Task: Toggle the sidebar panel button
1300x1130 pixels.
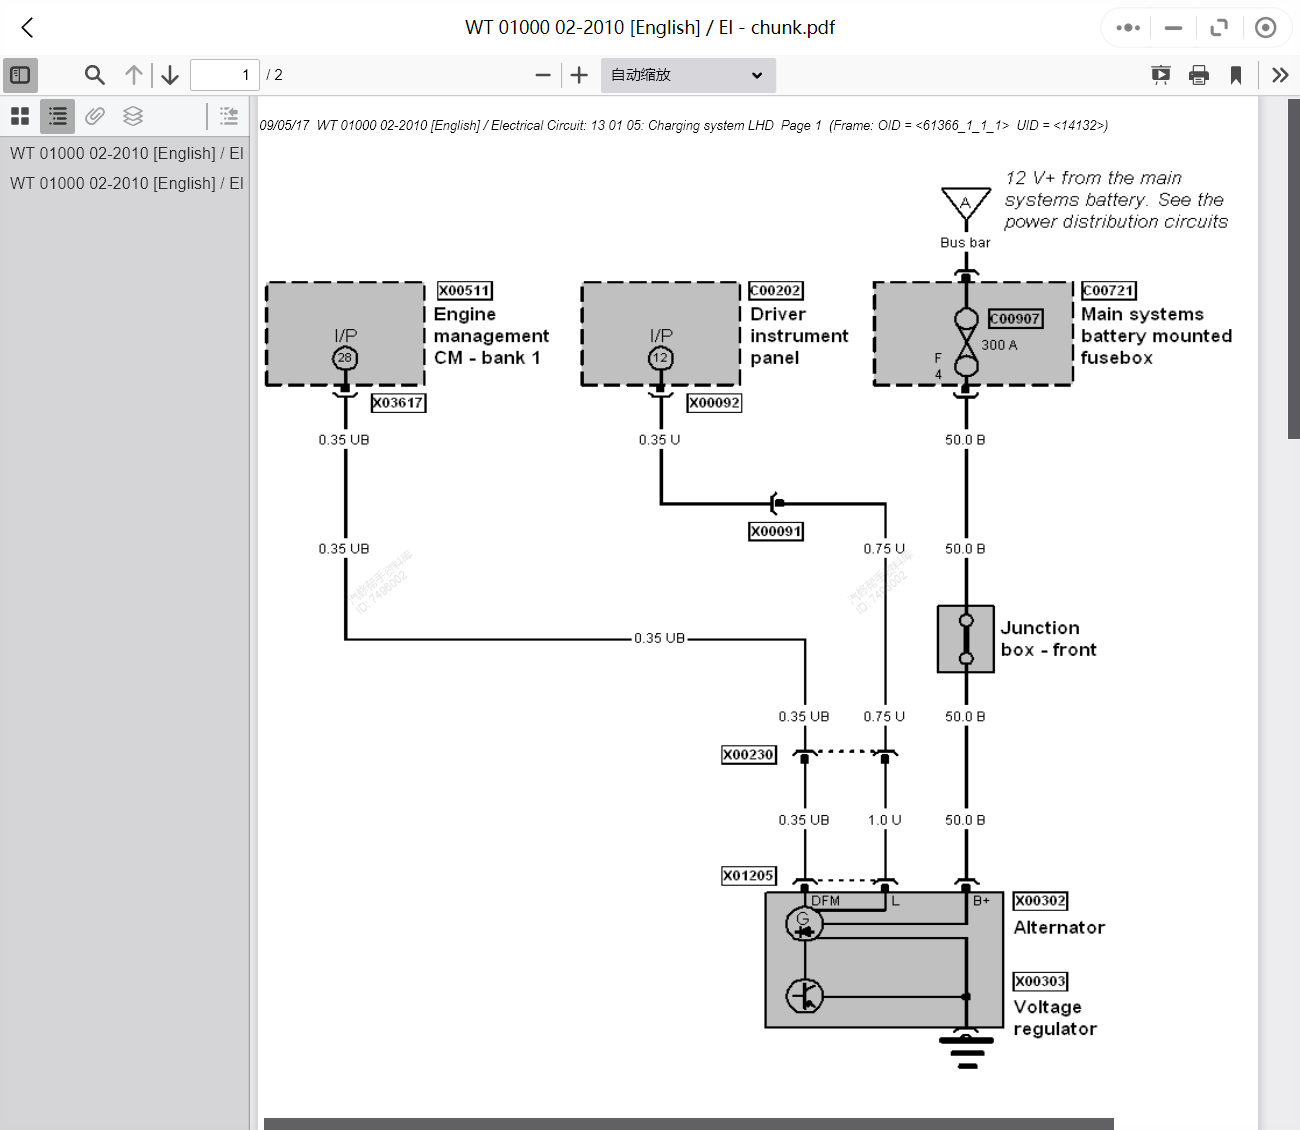Action: tap(20, 75)
